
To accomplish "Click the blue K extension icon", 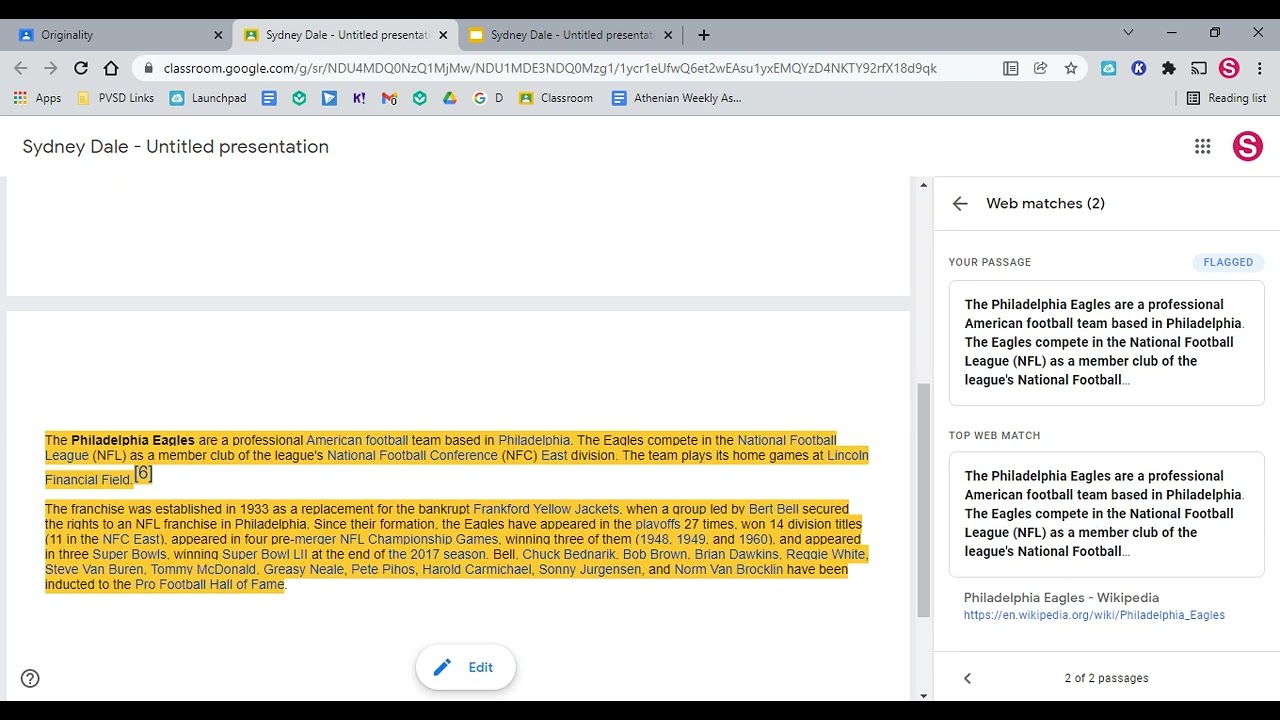I will tap(1139, 68).
